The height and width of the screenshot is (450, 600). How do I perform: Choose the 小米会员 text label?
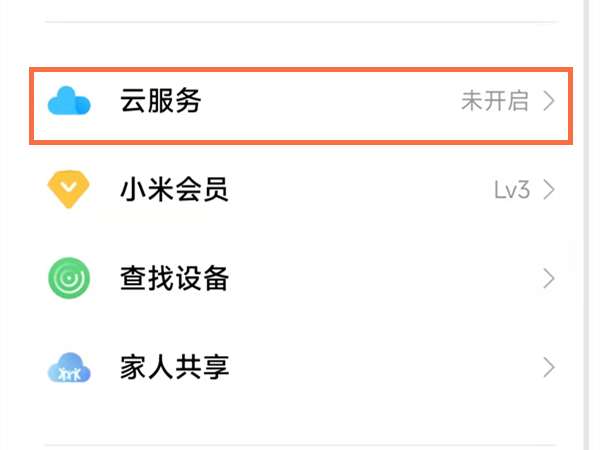tap(175, 190)
